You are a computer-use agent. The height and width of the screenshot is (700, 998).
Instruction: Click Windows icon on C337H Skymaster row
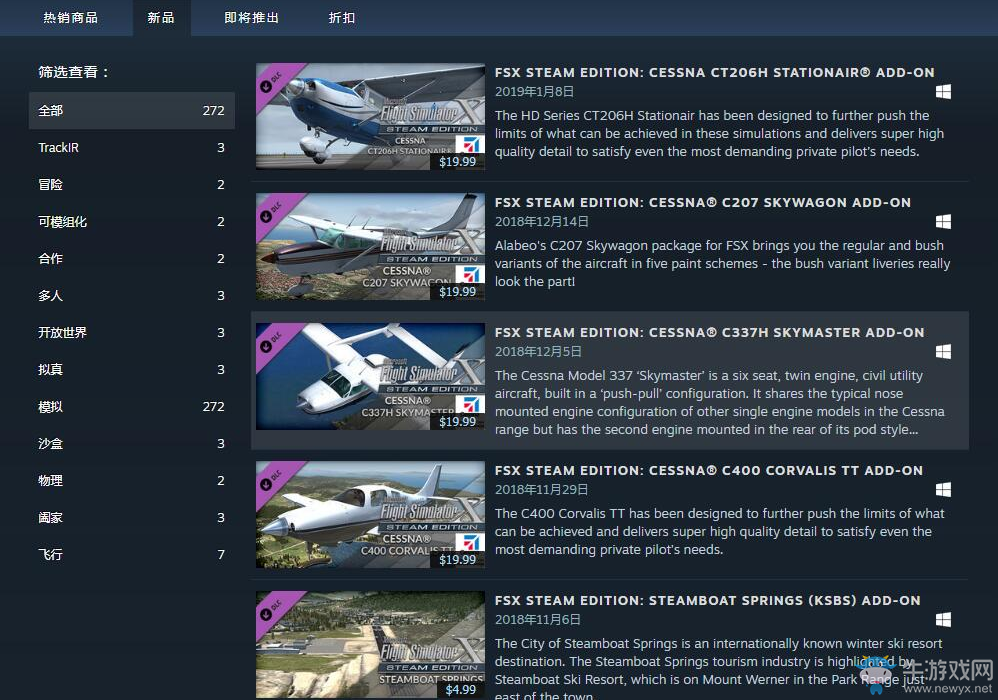tap(943, 351)
